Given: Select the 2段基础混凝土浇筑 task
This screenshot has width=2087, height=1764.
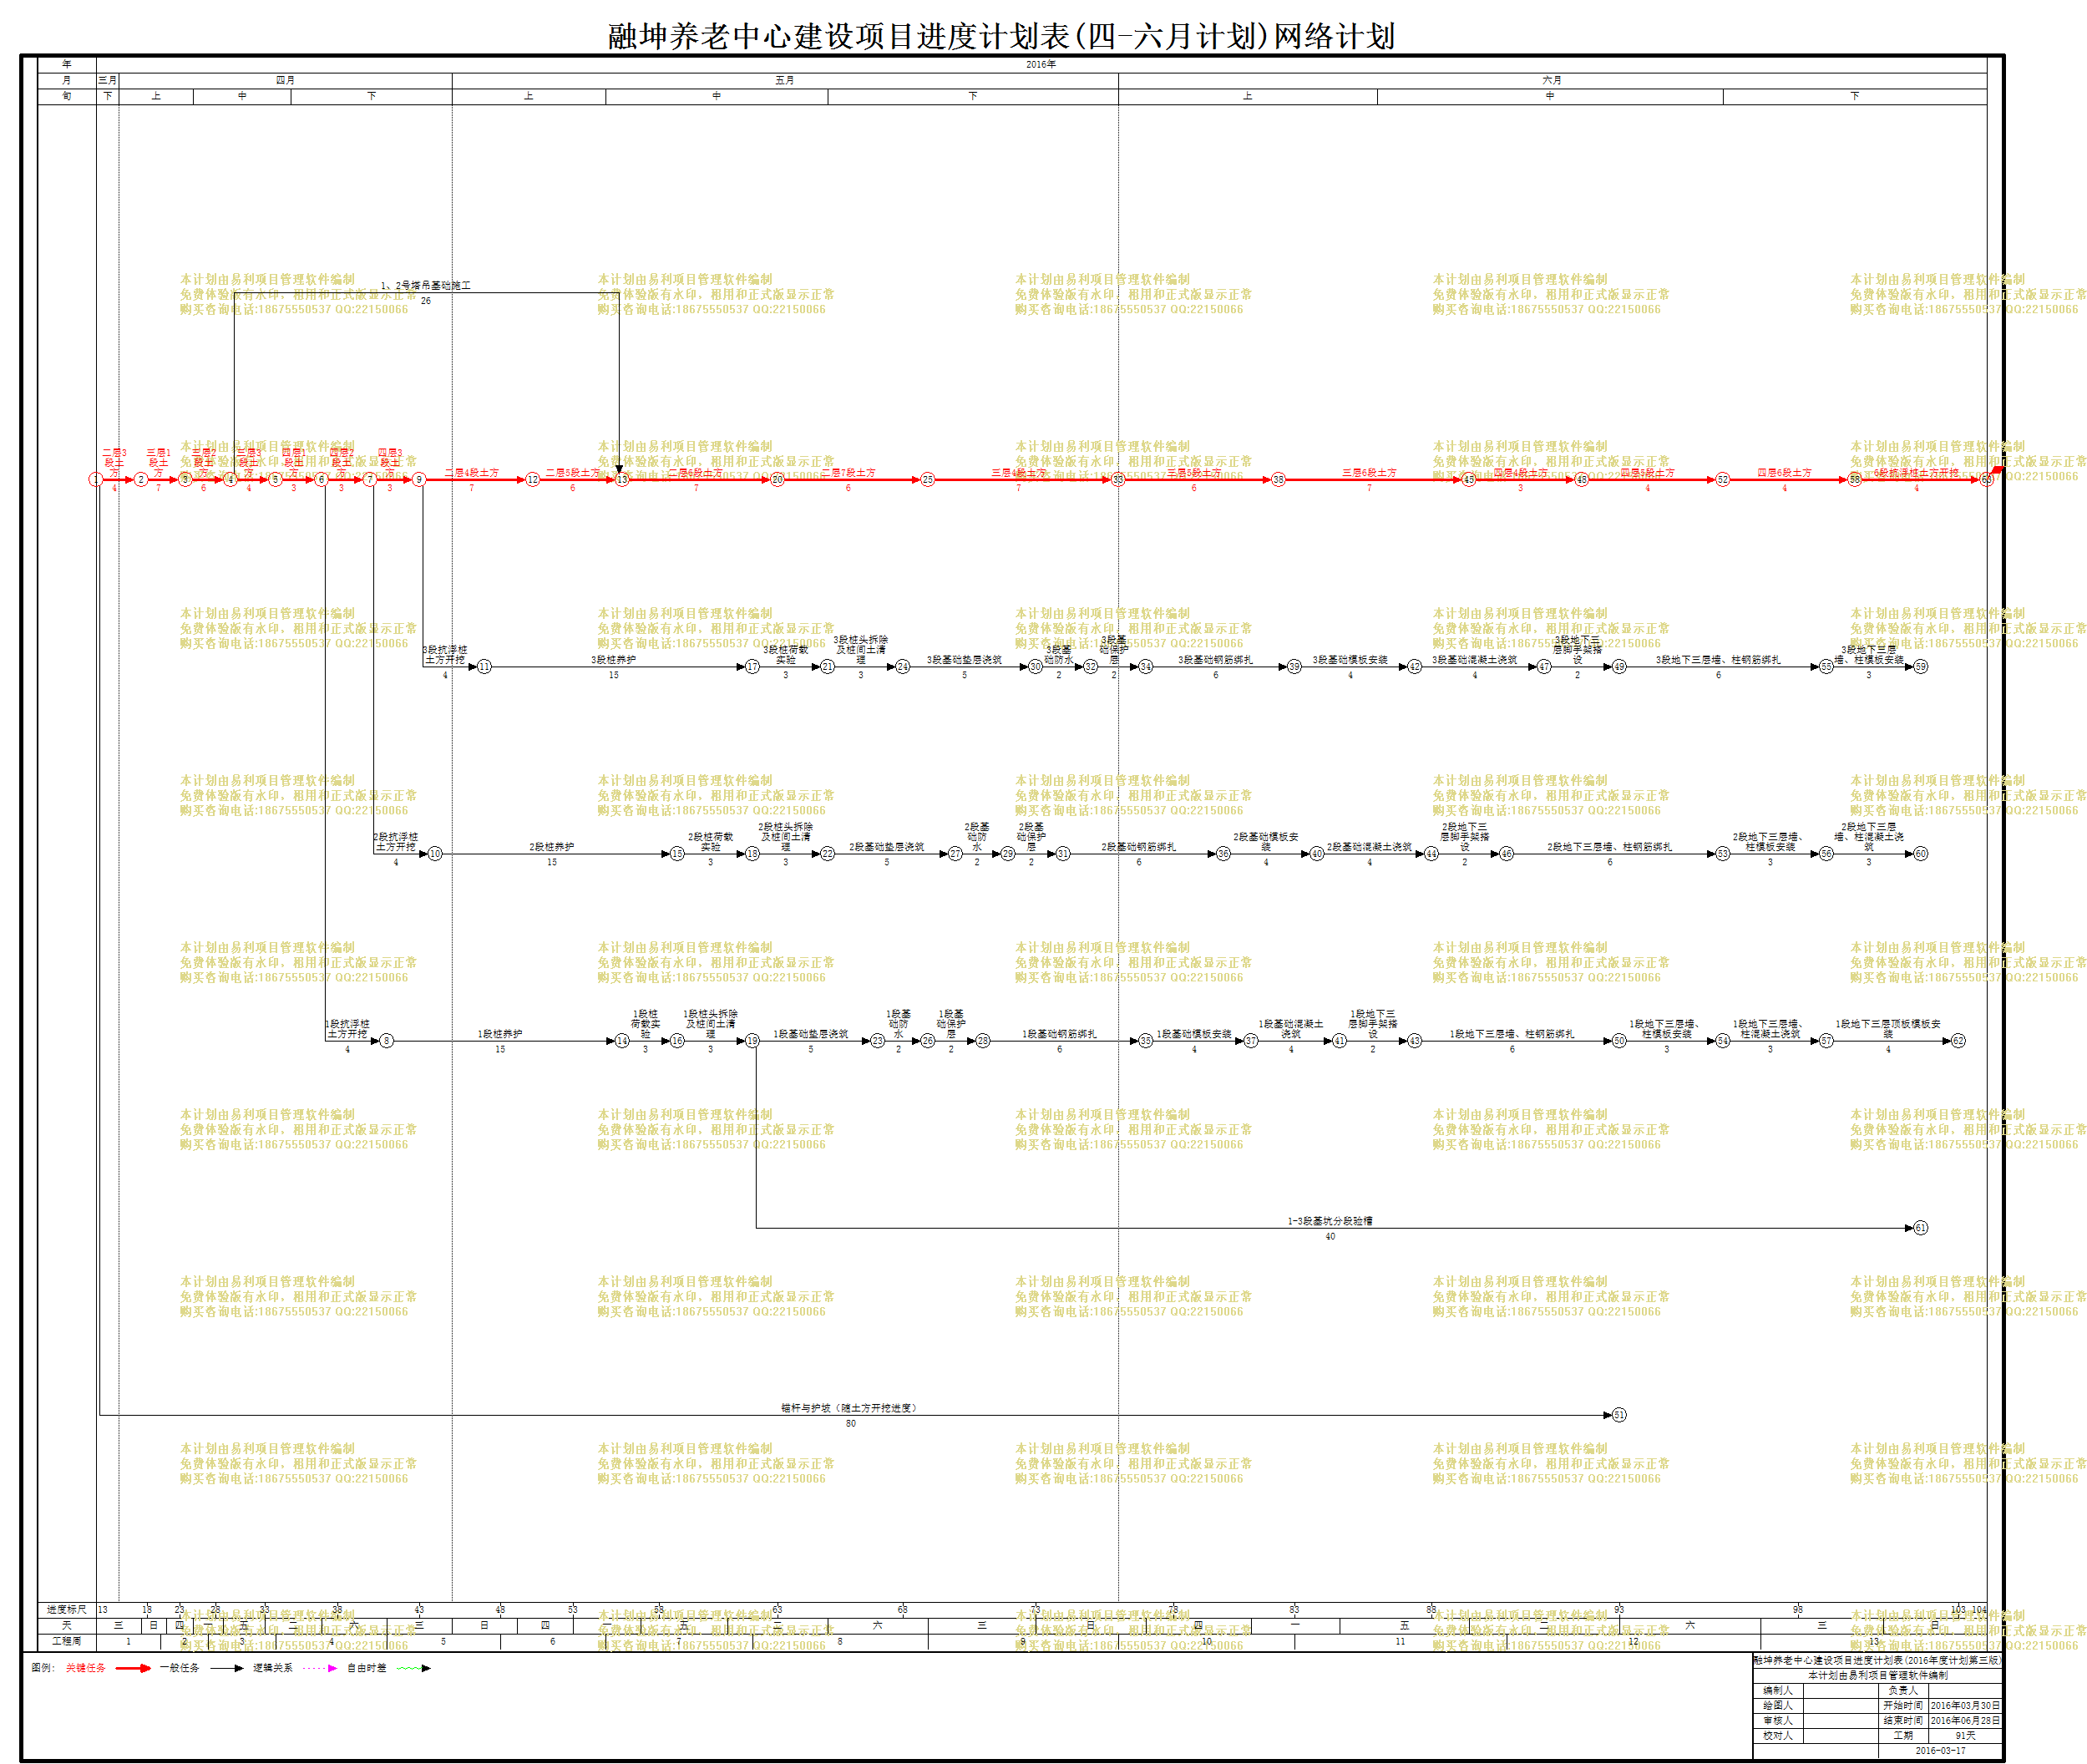Looking at the screenshot, I should (x=1369, y=847).
